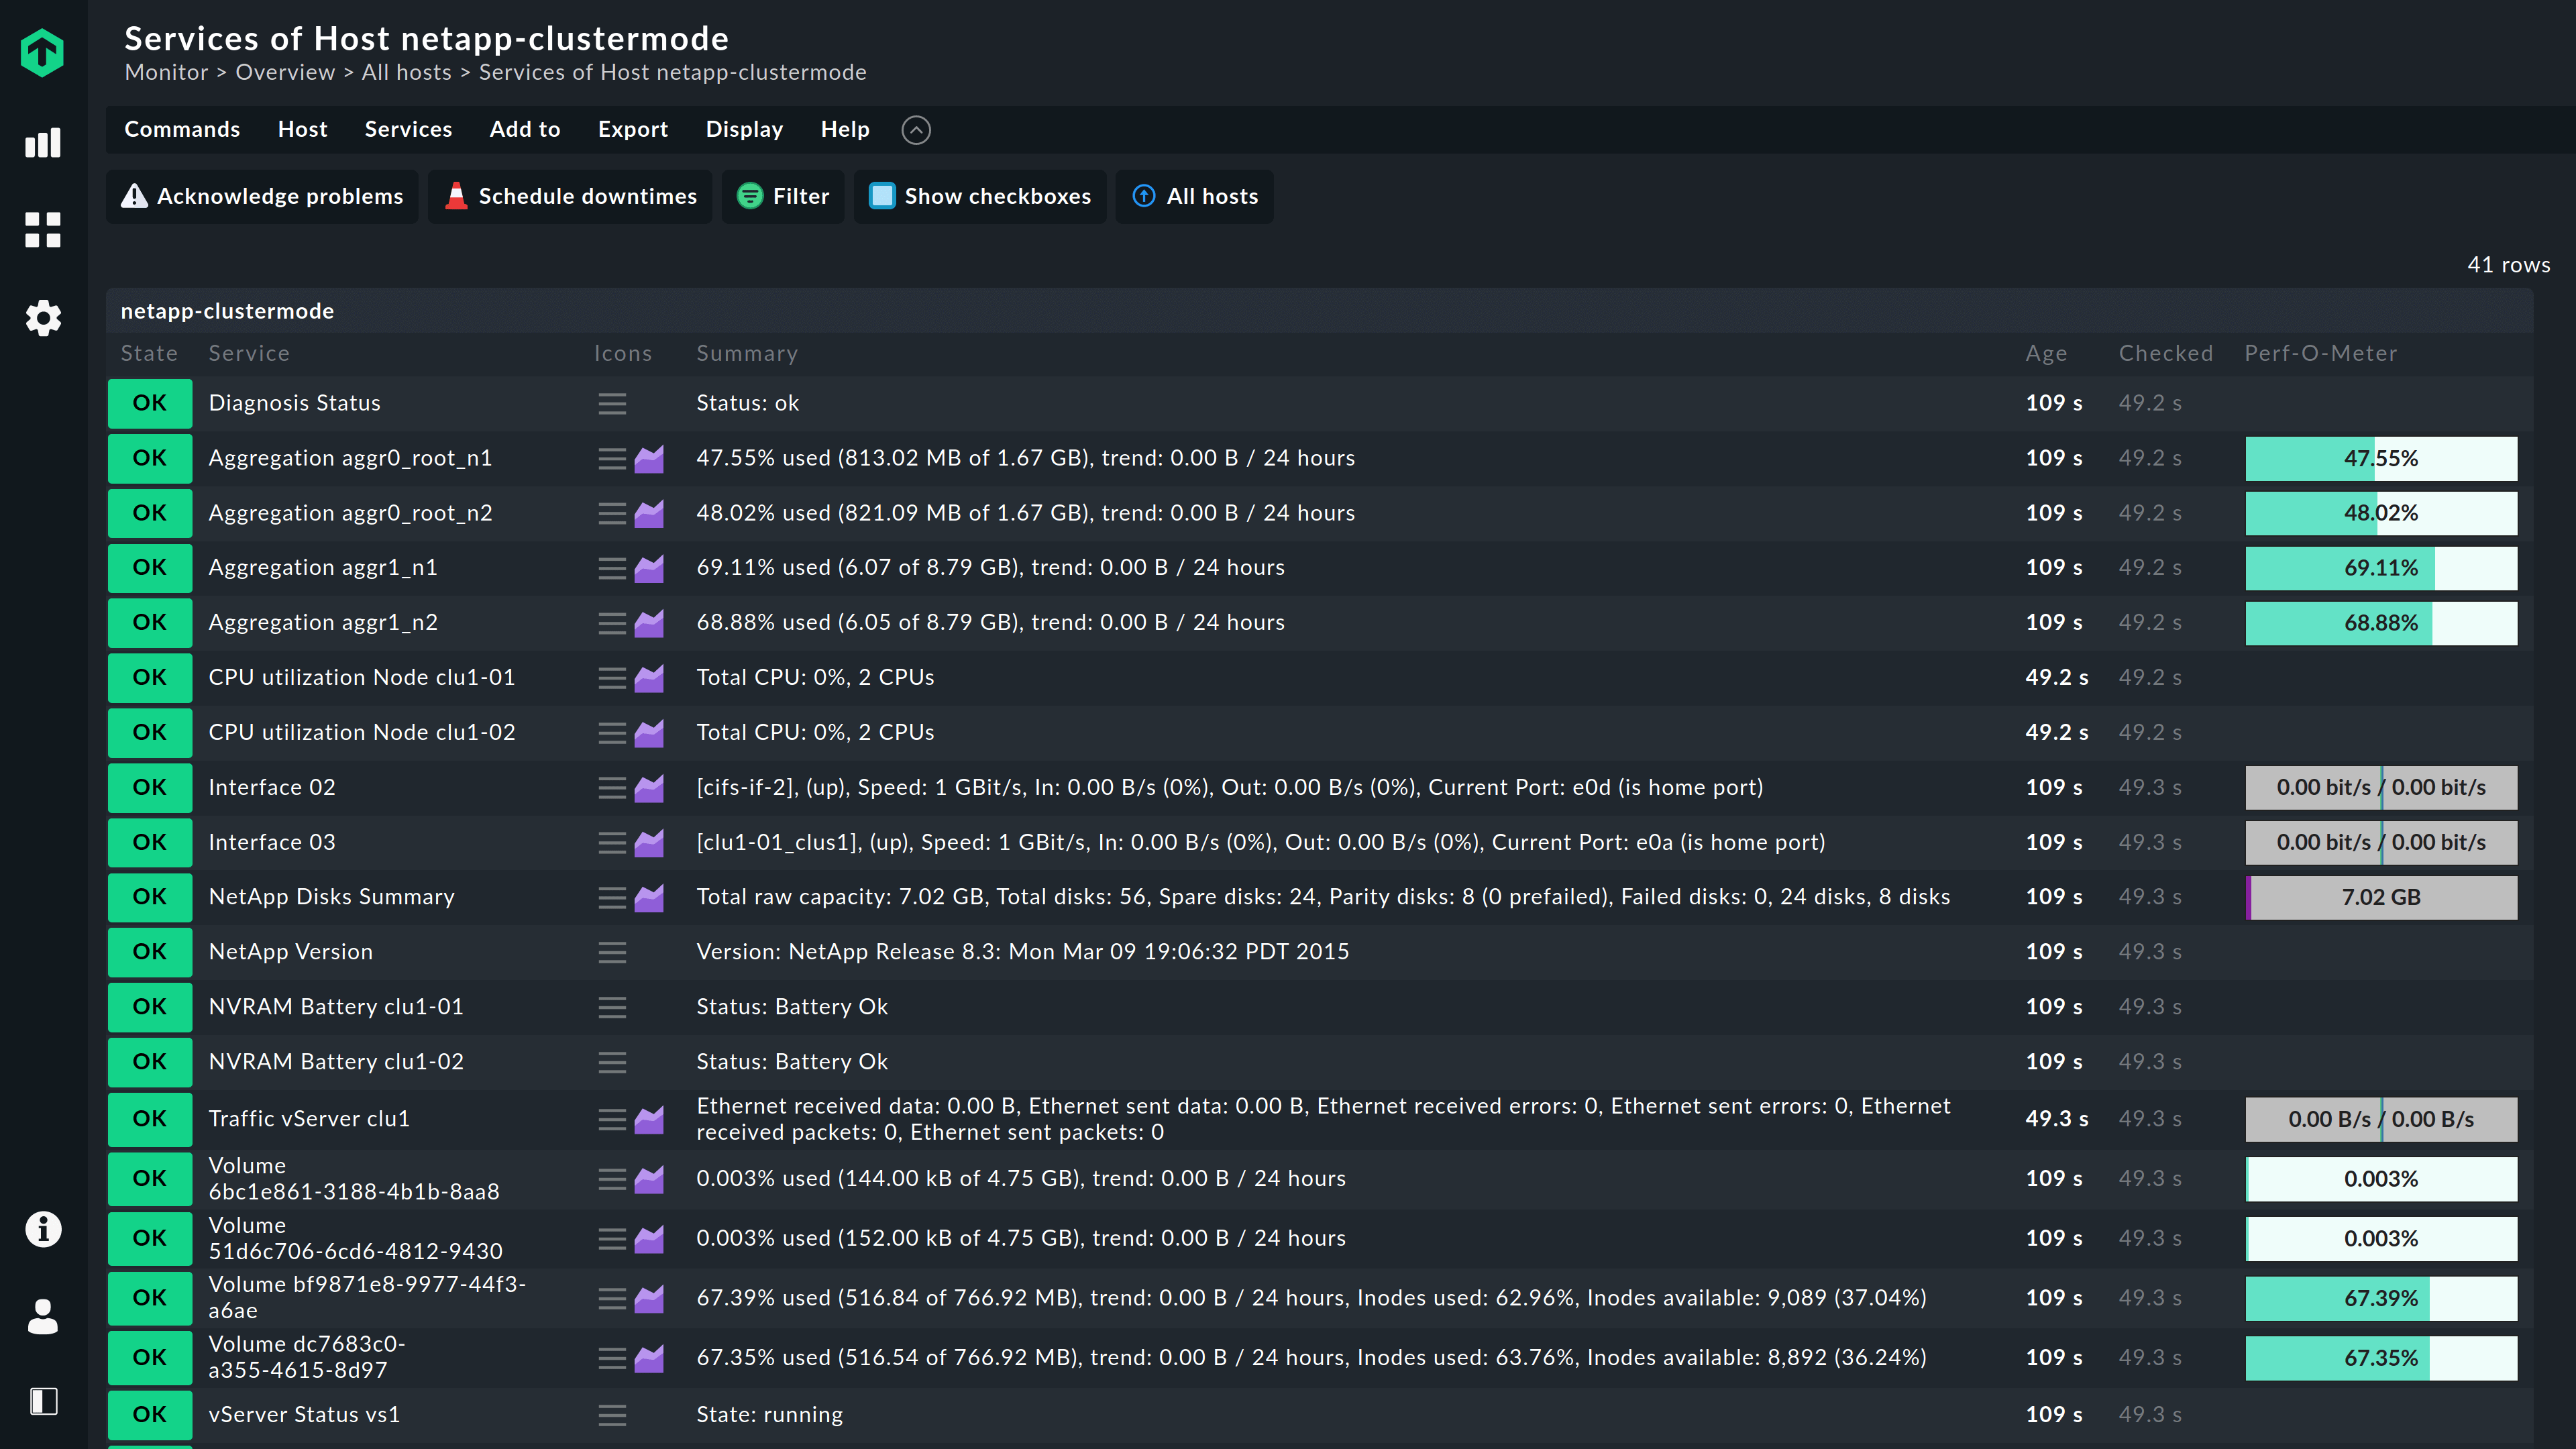The height and width of the screenshot is (1449, 2576).
Task: Open graph icon for NetApp Disks Summary
Action: click(649, 897)
